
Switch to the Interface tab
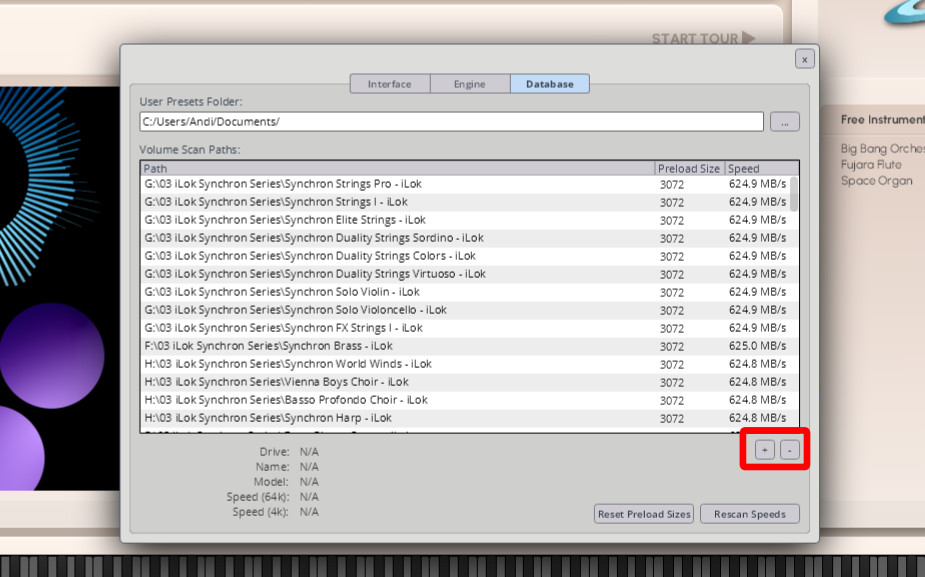[x=389, y=84]
